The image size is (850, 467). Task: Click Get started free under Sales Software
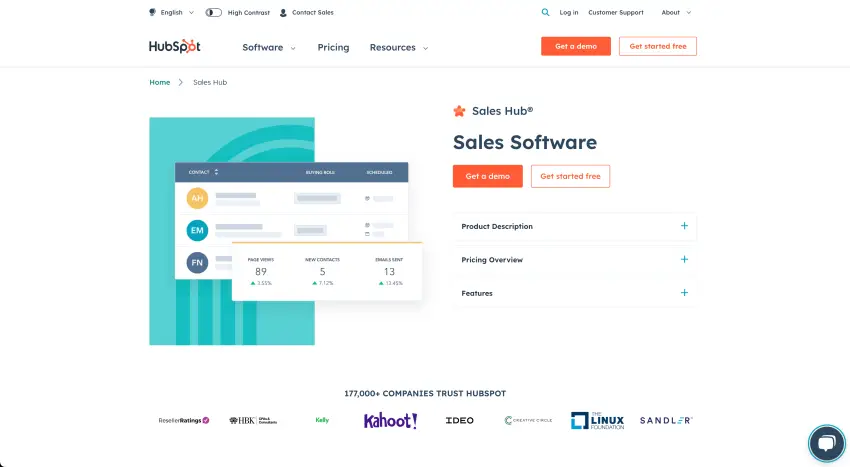(x=570, y=176)
